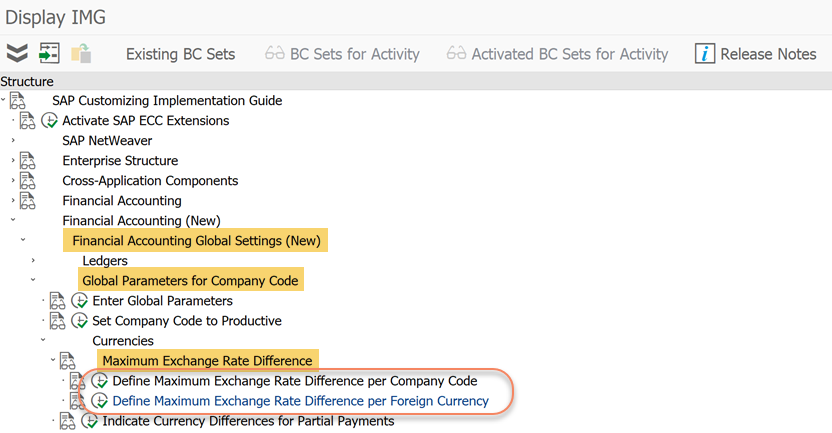Click the Release Notes info icon
Viewport: 832px width, 433px height.
(705, 54)
